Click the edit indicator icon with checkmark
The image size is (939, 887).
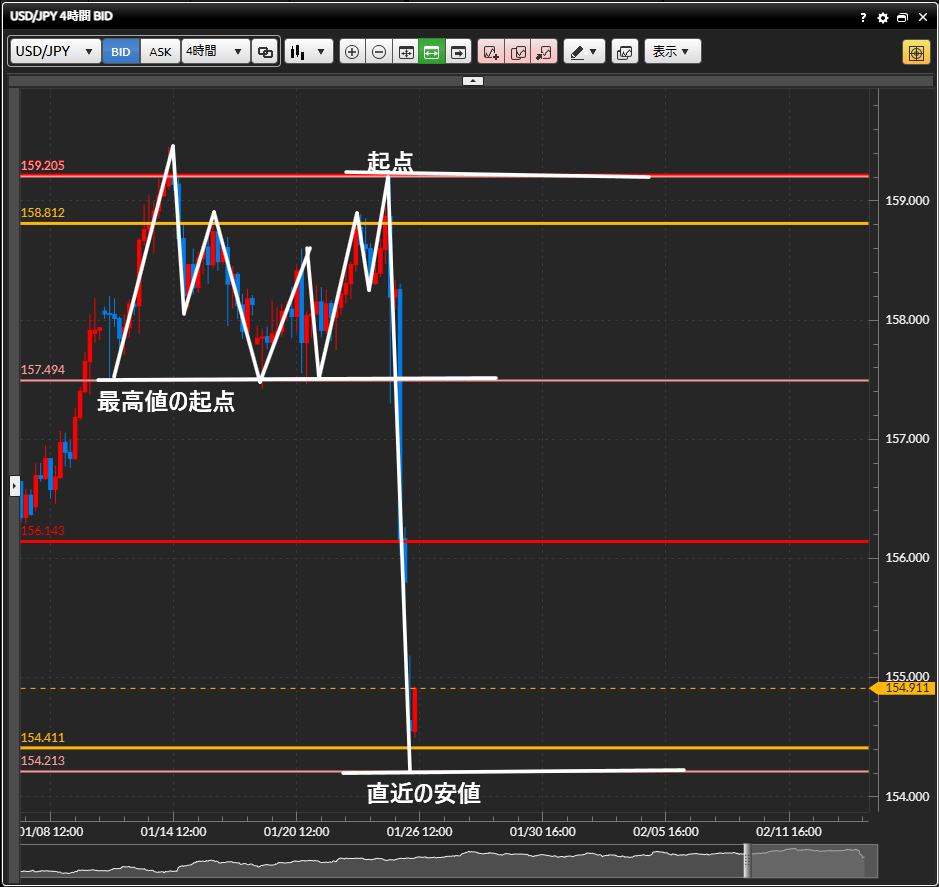(x=518, y=52)
